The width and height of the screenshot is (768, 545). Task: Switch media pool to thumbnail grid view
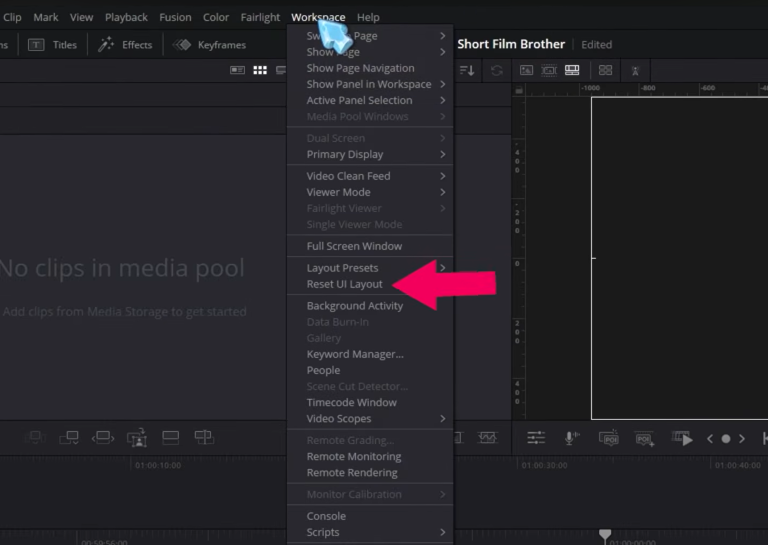(x=260, y=71)
